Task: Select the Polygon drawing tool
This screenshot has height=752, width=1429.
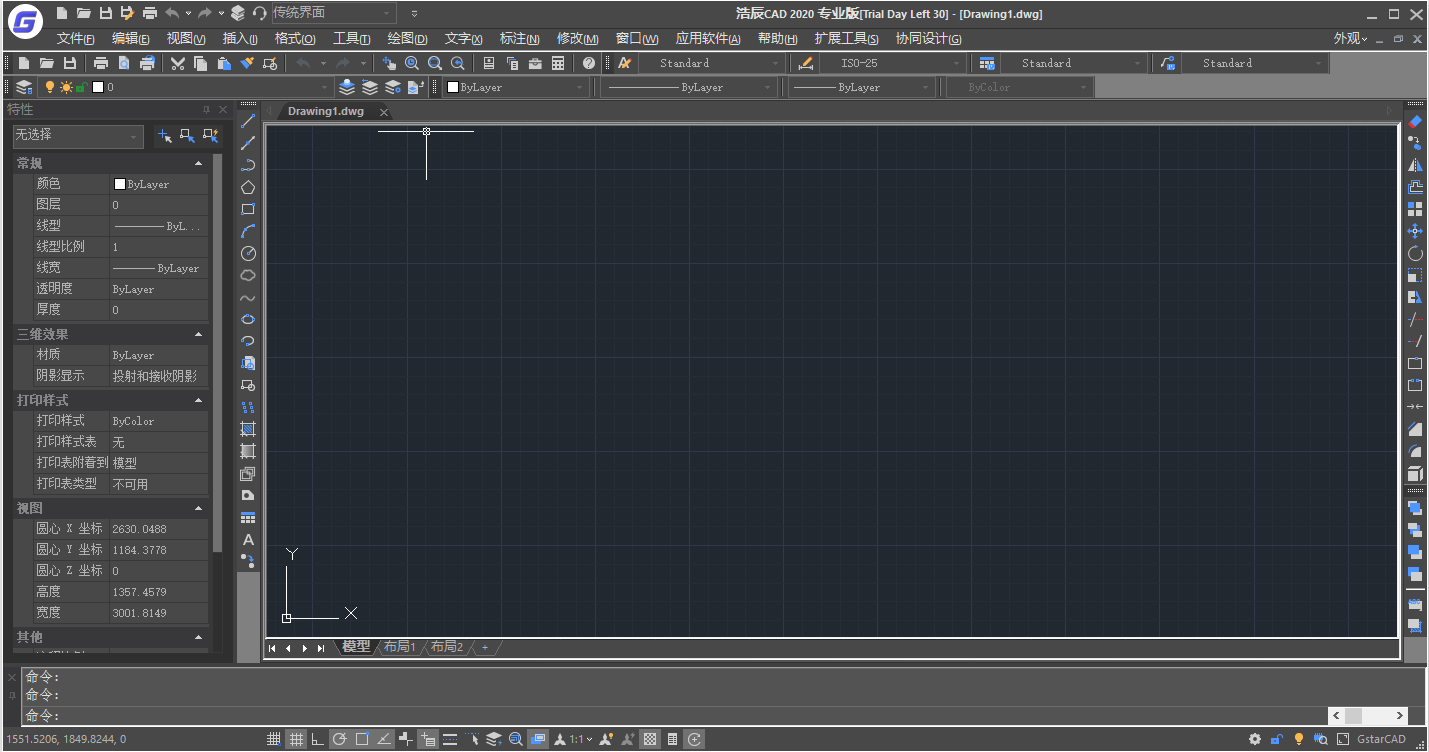Action: click(x=248, y=187)
